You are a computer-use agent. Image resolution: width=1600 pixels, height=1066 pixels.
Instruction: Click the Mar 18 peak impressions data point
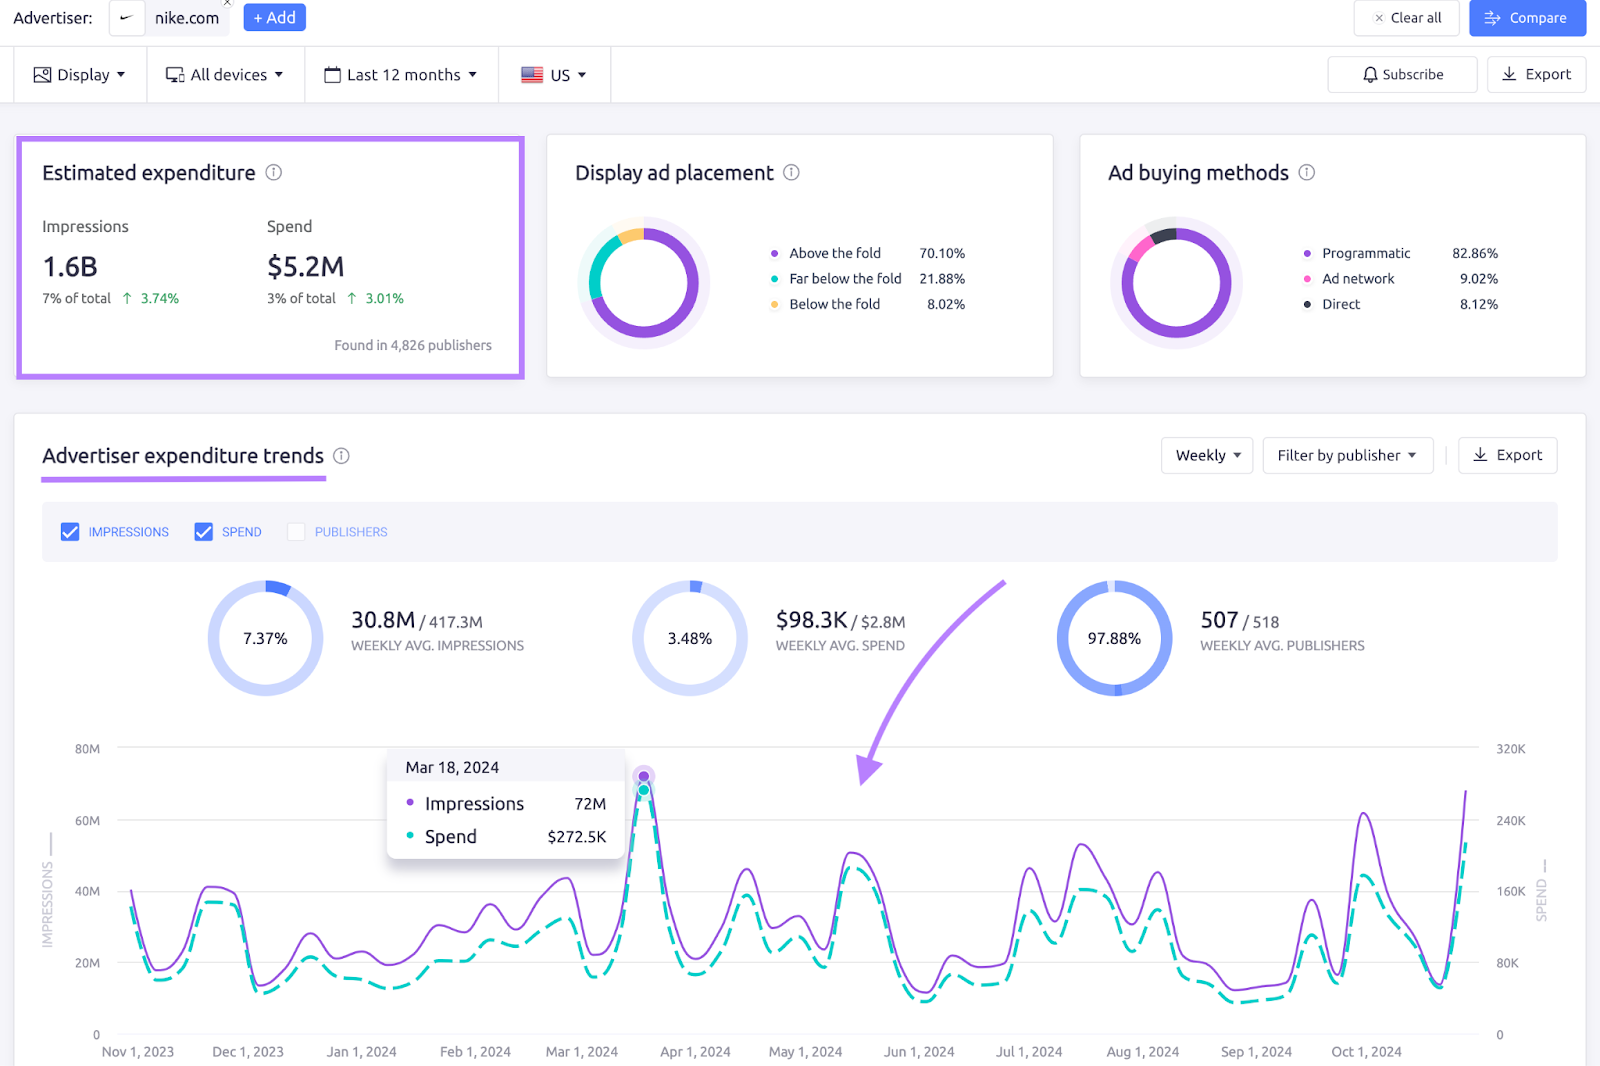click(x=644, y=776)
